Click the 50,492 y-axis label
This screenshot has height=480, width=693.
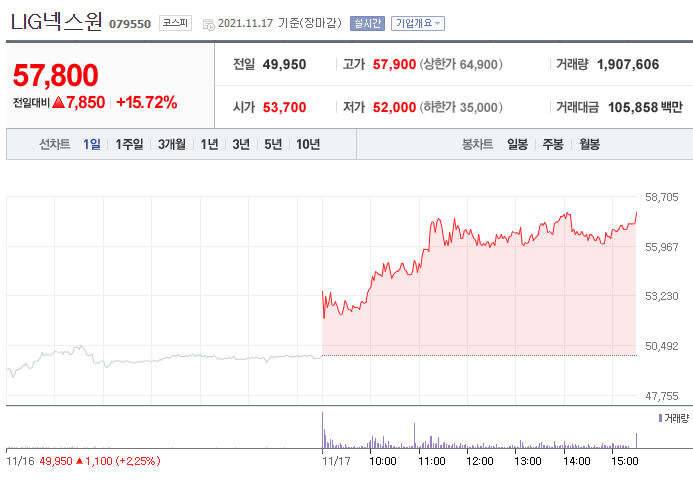point(662,346)
